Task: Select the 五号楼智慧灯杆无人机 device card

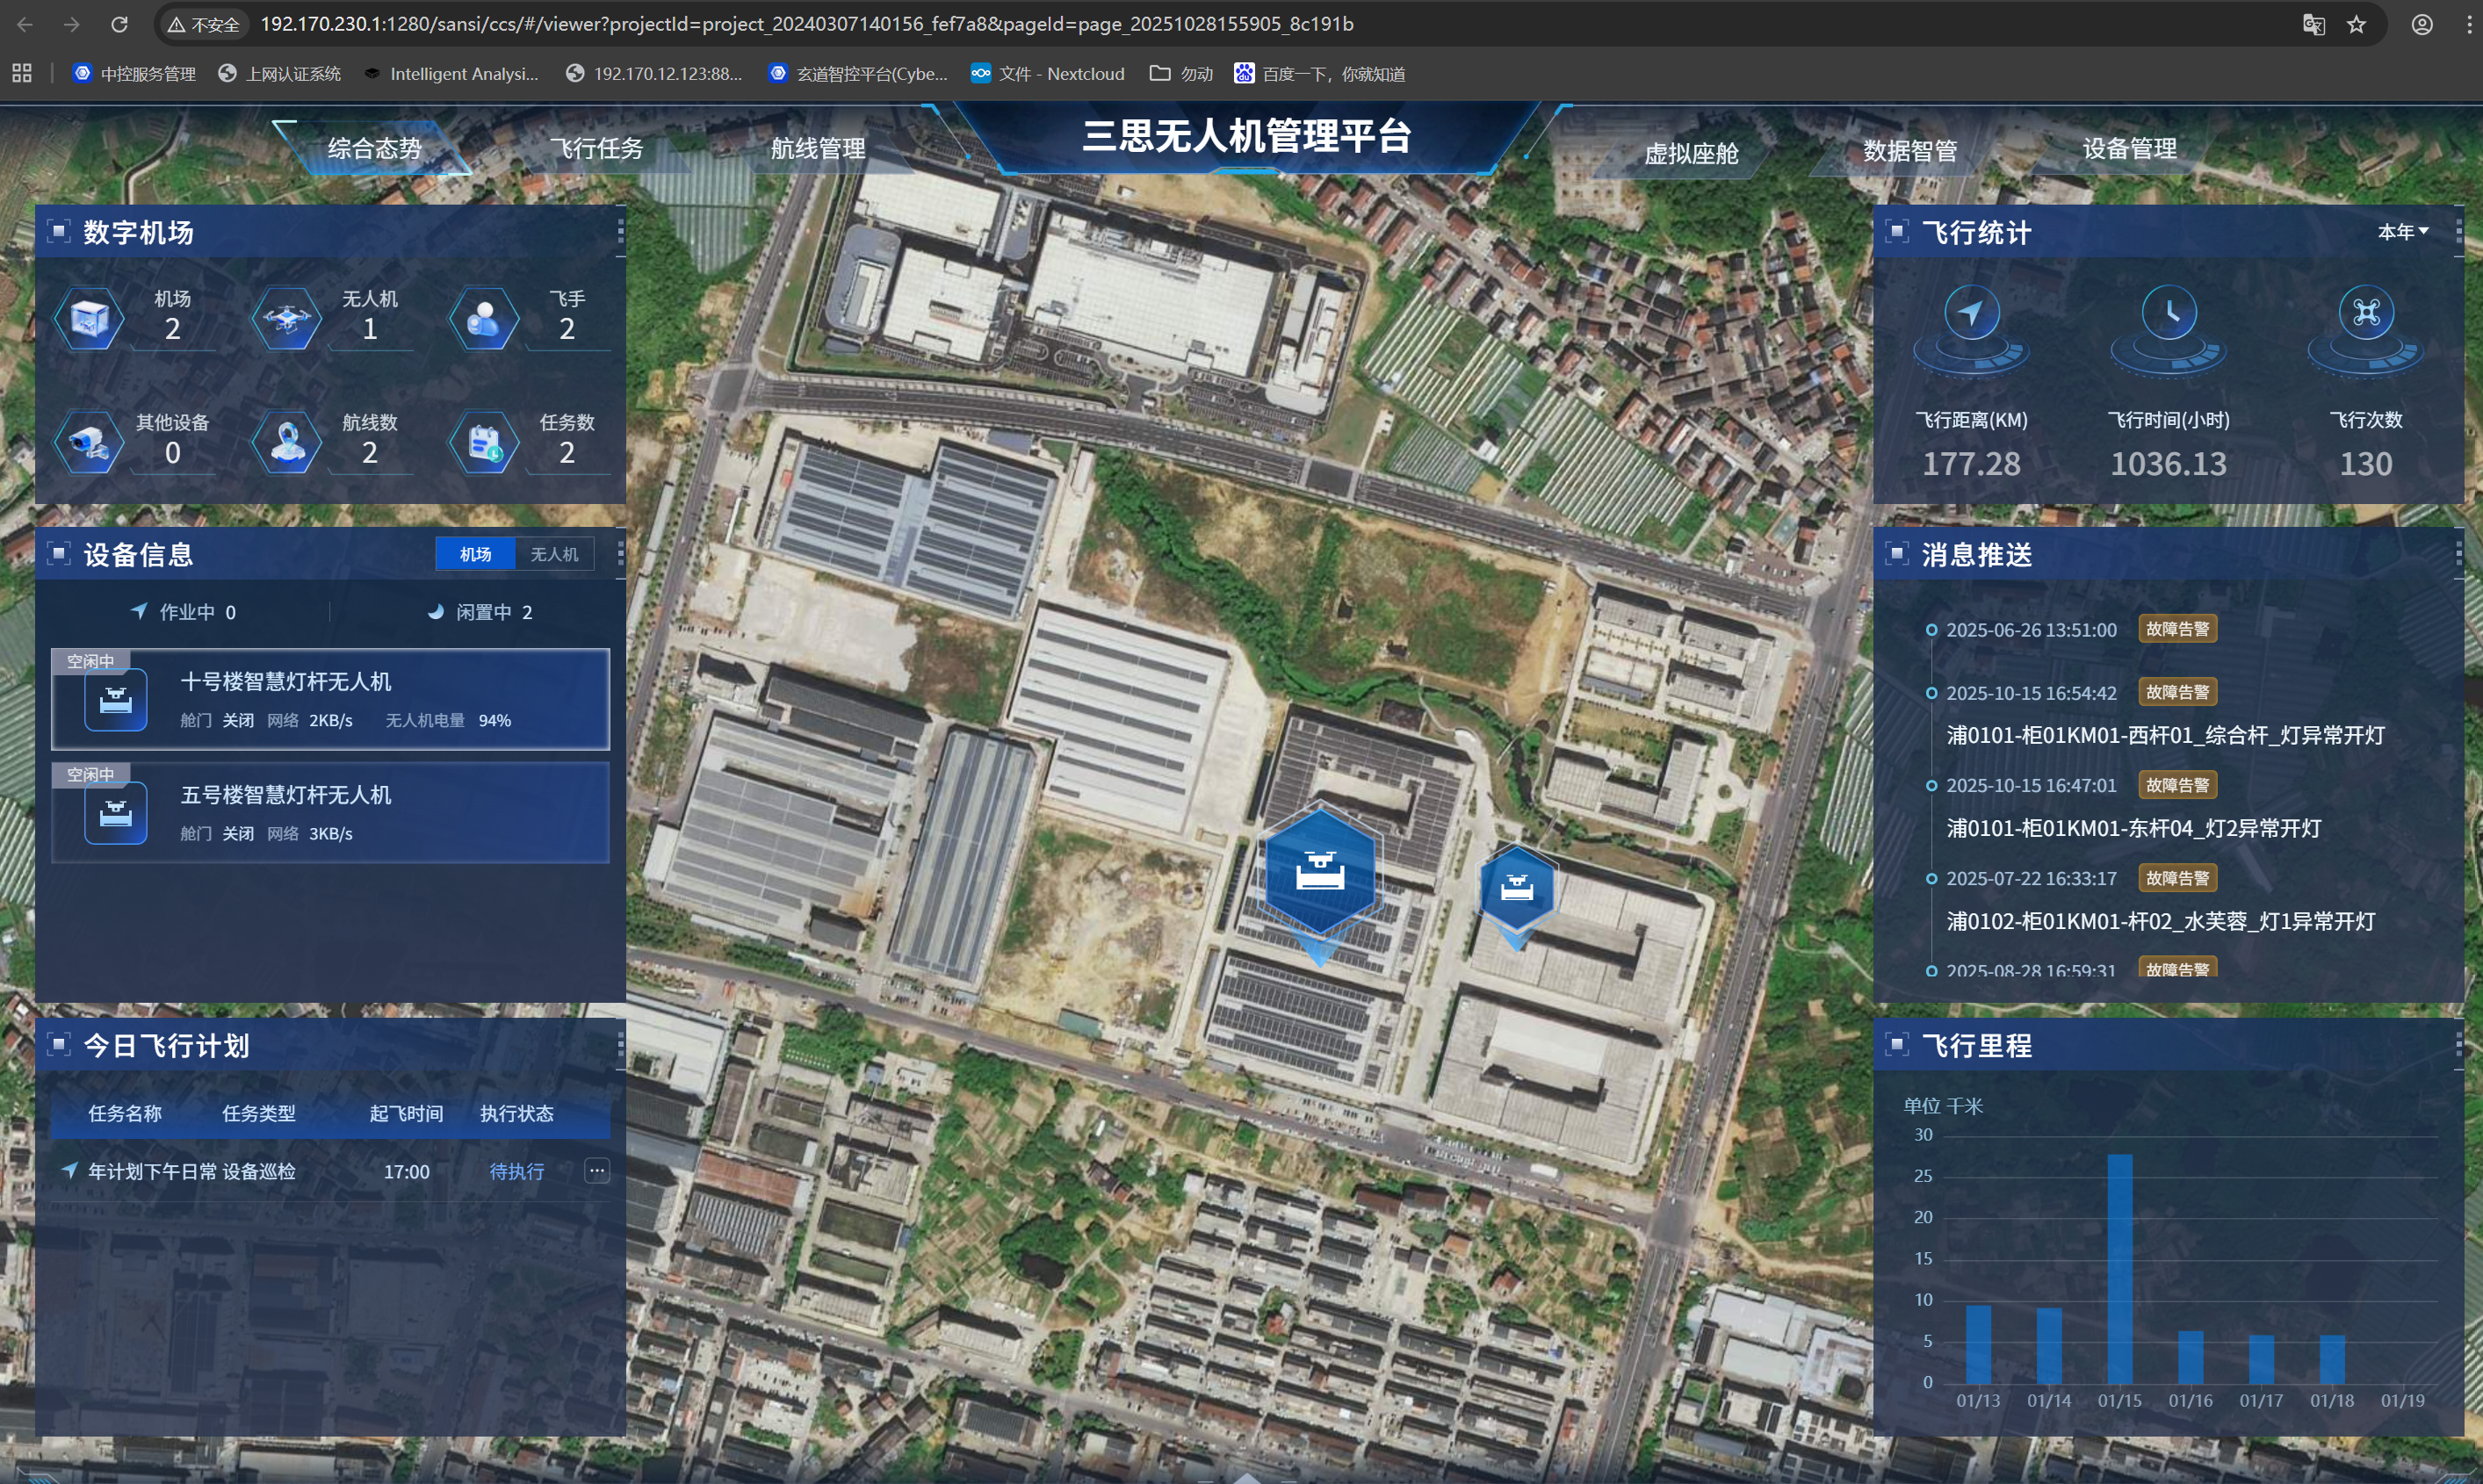Action: (330, 812)
